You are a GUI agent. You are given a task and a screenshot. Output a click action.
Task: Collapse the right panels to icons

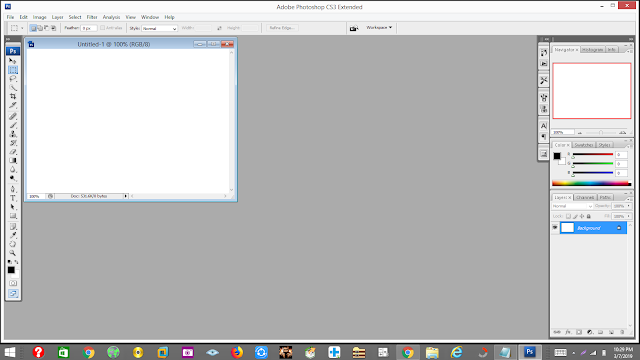click(631, 39)
